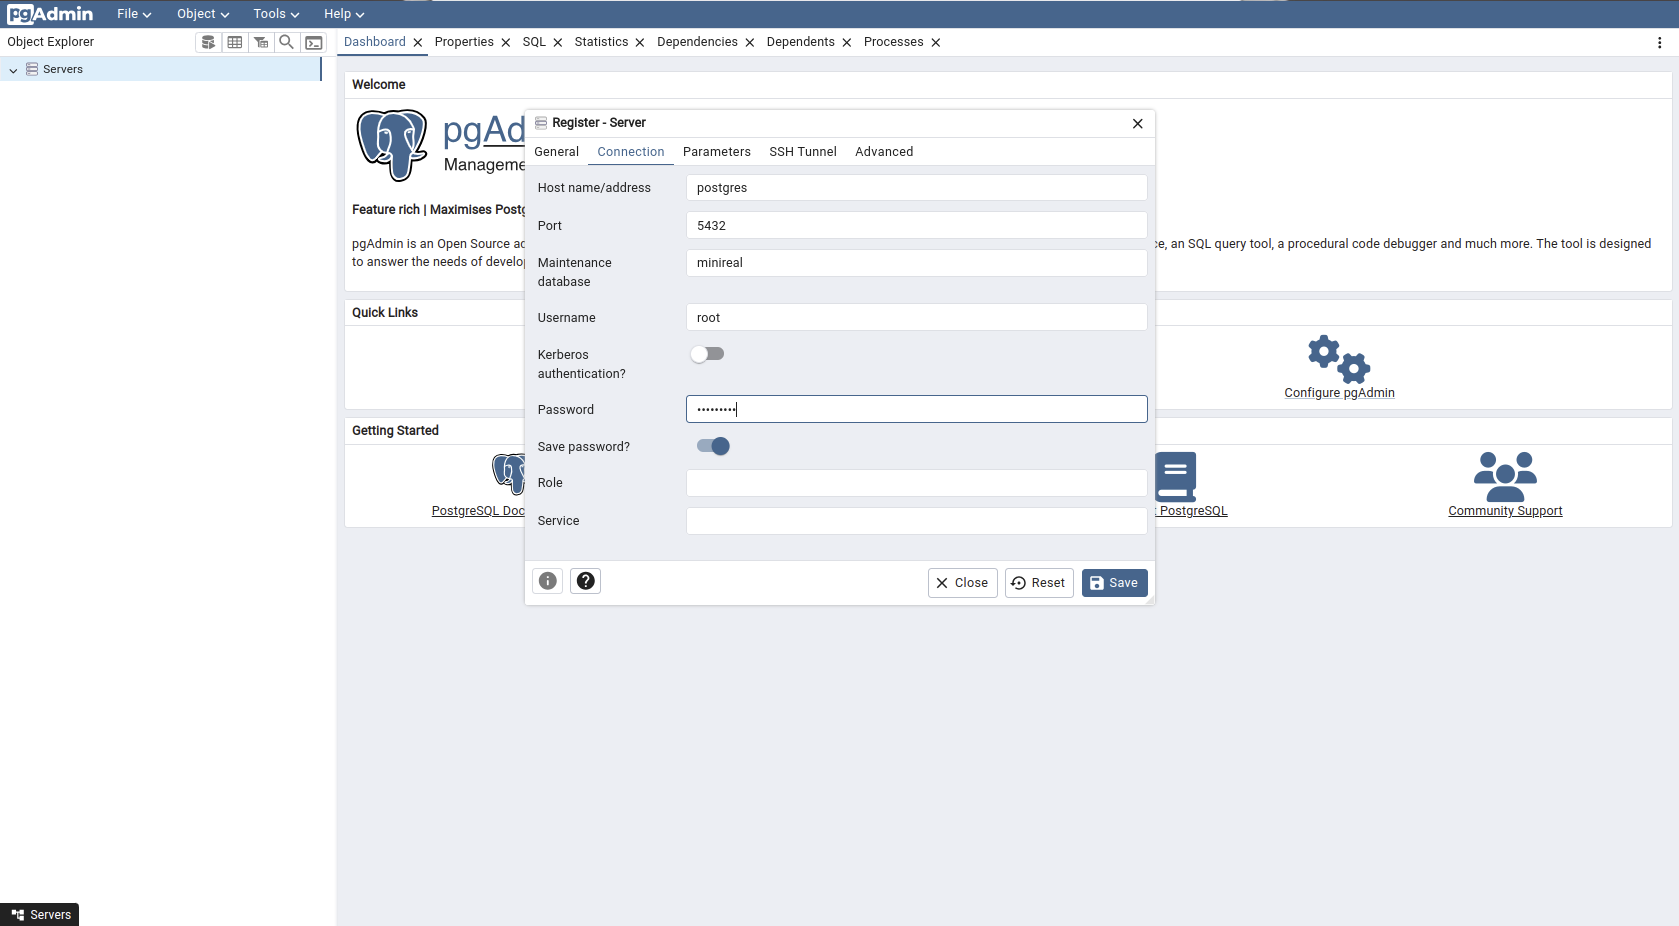The width and height of the screenshot is (1679, 926).
Task: Click the Username field containing root
Action: point(916,318)
